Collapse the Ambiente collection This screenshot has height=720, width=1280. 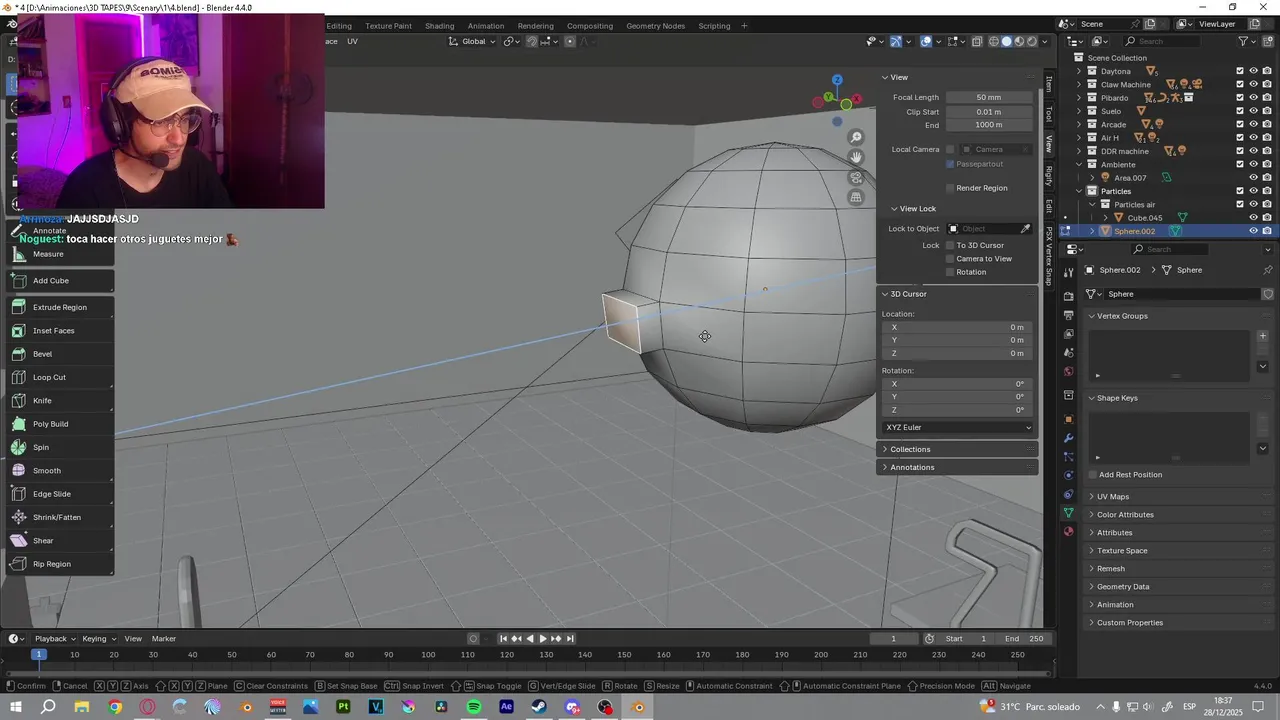click(x=1079, y=164)
